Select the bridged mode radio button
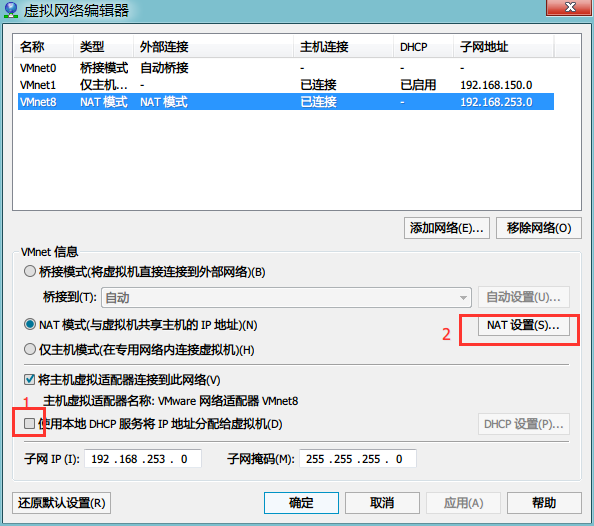 tap(30, 272)
